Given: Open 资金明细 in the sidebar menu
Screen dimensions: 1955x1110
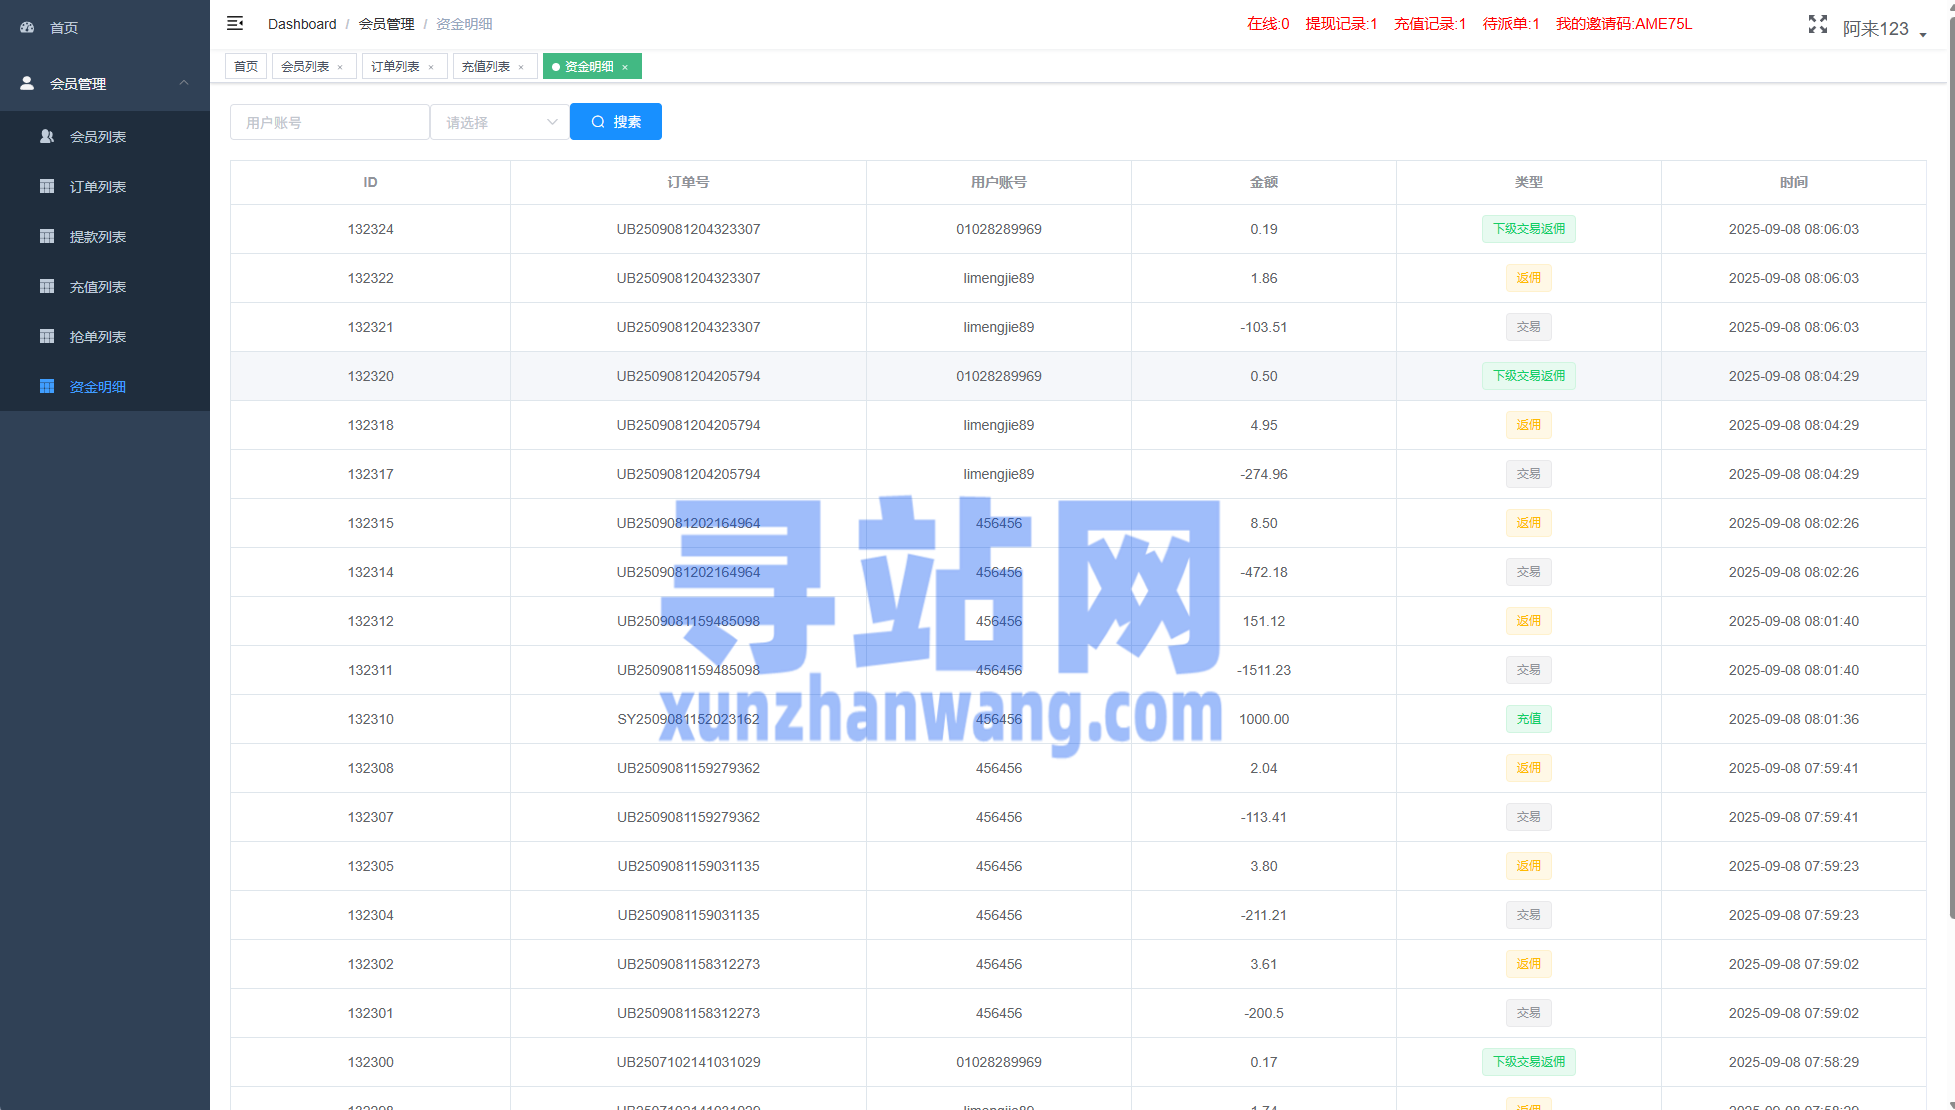Looking at the screenshot, I should (97, 387).
